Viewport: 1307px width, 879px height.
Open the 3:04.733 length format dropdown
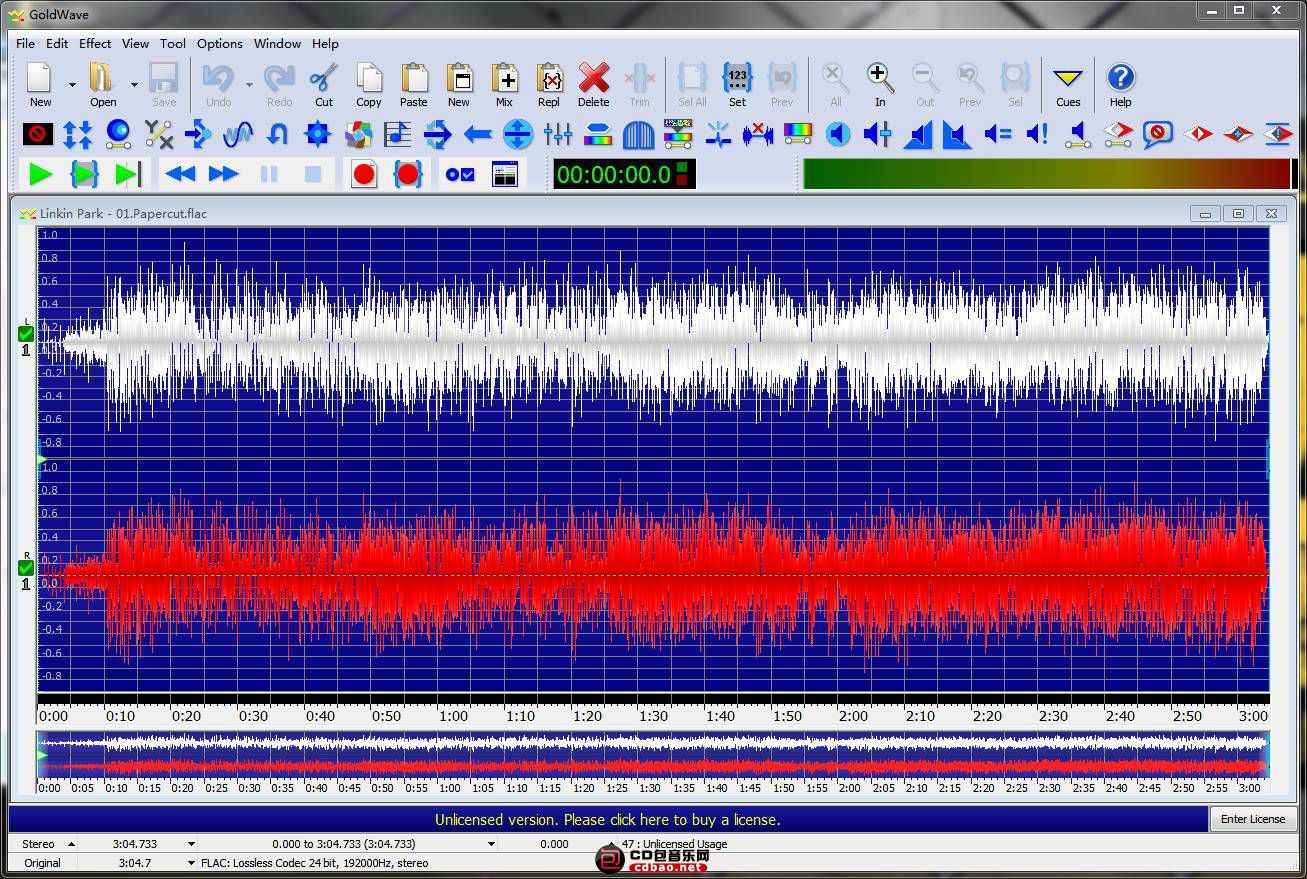191,844
